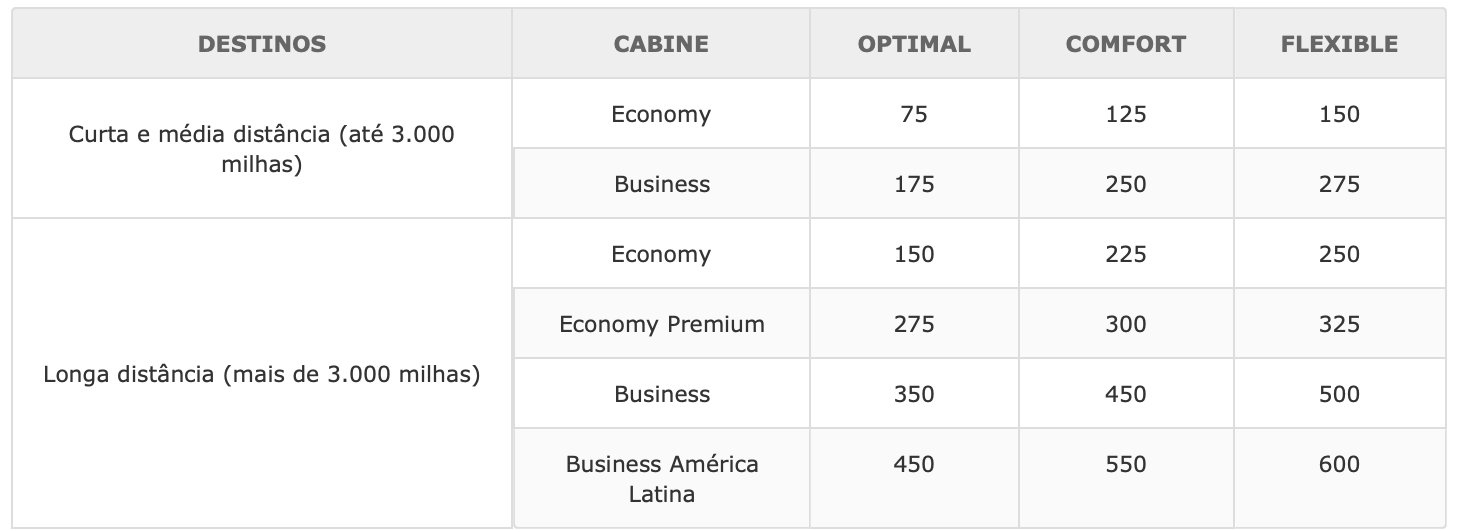Select the OPTIMAL column header
The height and width of the screenshot is (530, 1458).
pos(914,44)
